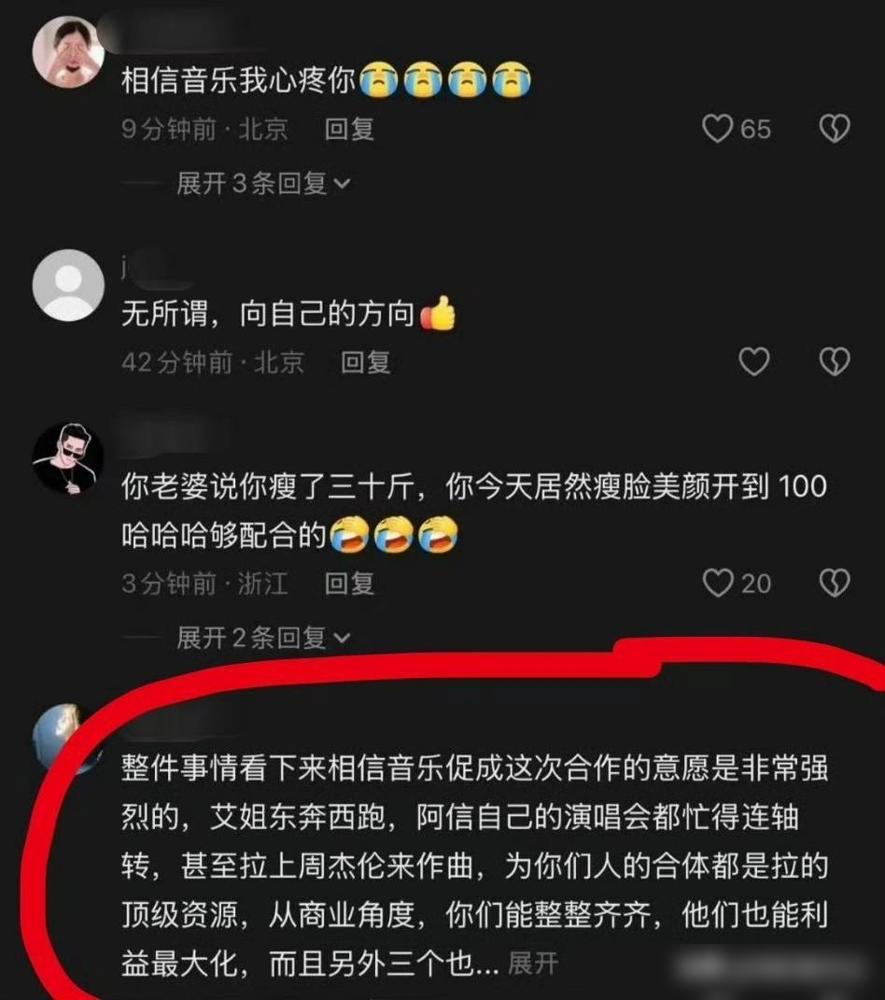Expand 展开2条回复 replies

coord(263,638)
